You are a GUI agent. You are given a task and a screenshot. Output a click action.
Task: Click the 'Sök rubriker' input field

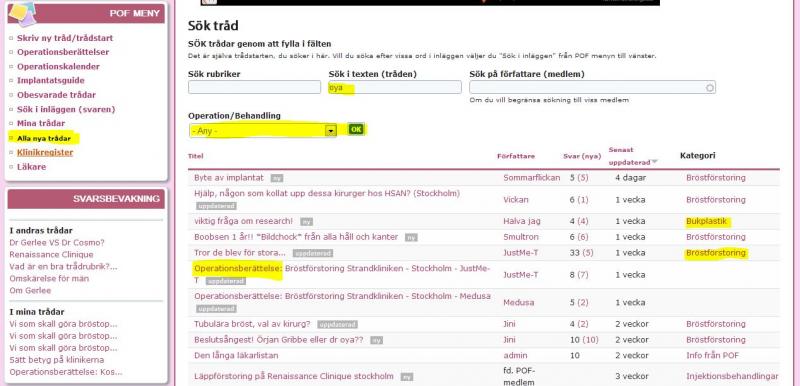click(254, 87)
